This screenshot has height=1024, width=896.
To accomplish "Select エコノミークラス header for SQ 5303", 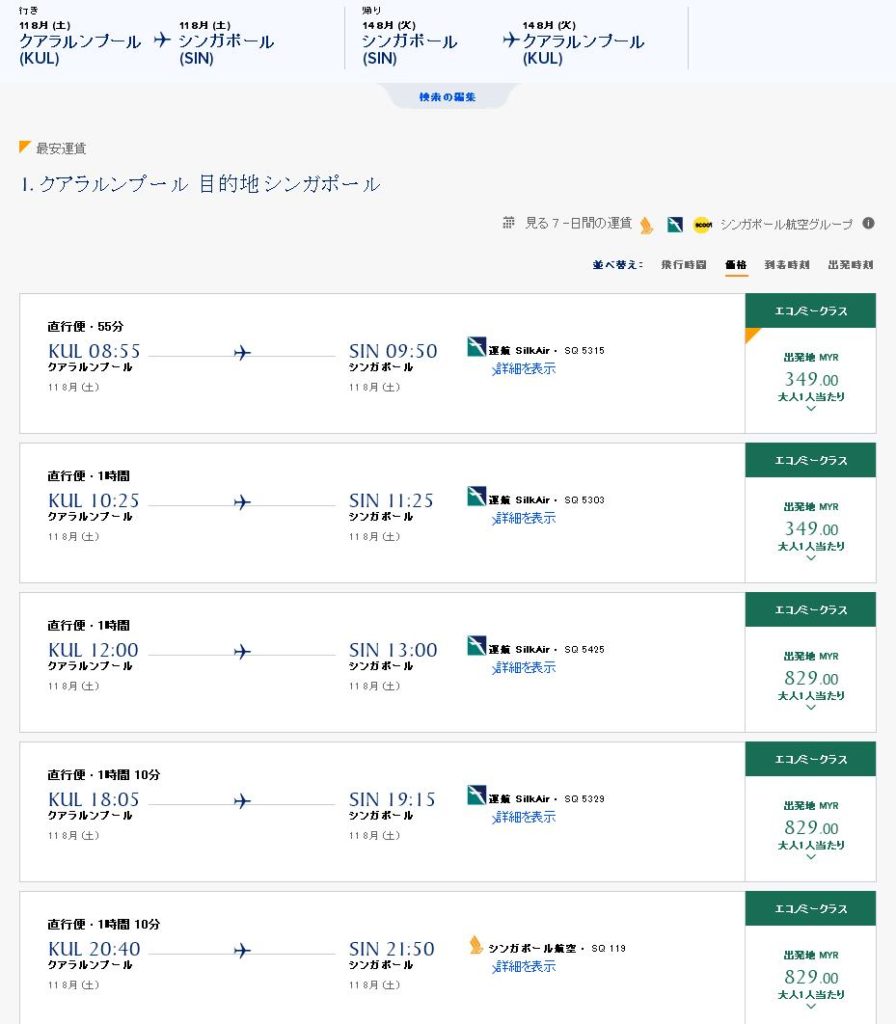I will pyautogui.click(x=810, y=460).
